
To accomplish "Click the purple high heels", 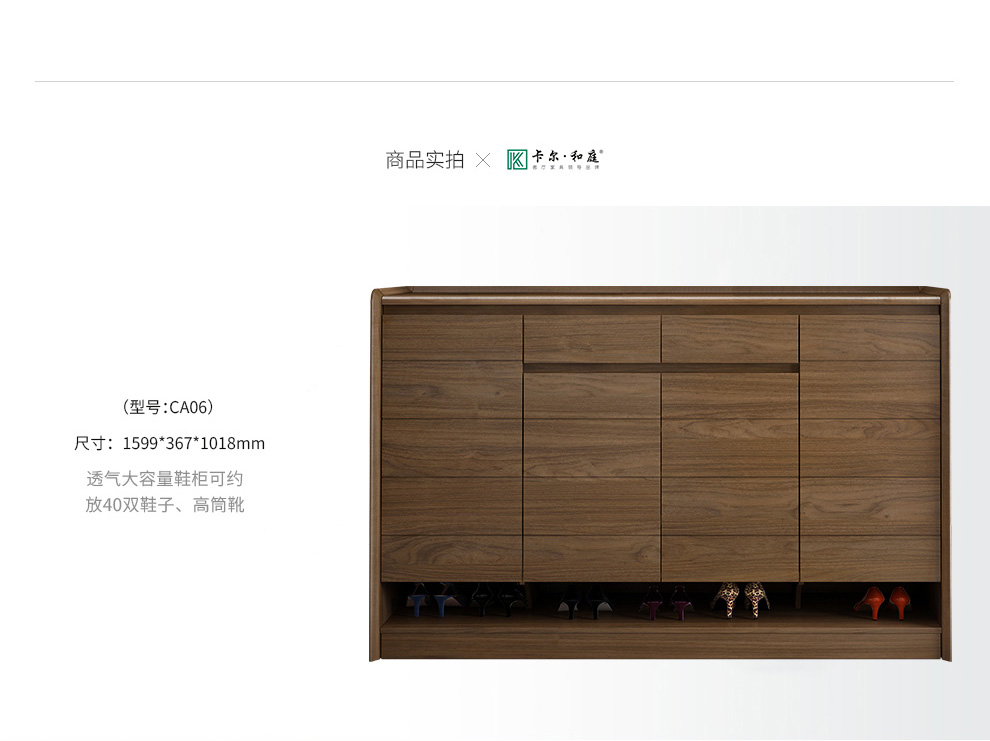I will tap(667, 602).
